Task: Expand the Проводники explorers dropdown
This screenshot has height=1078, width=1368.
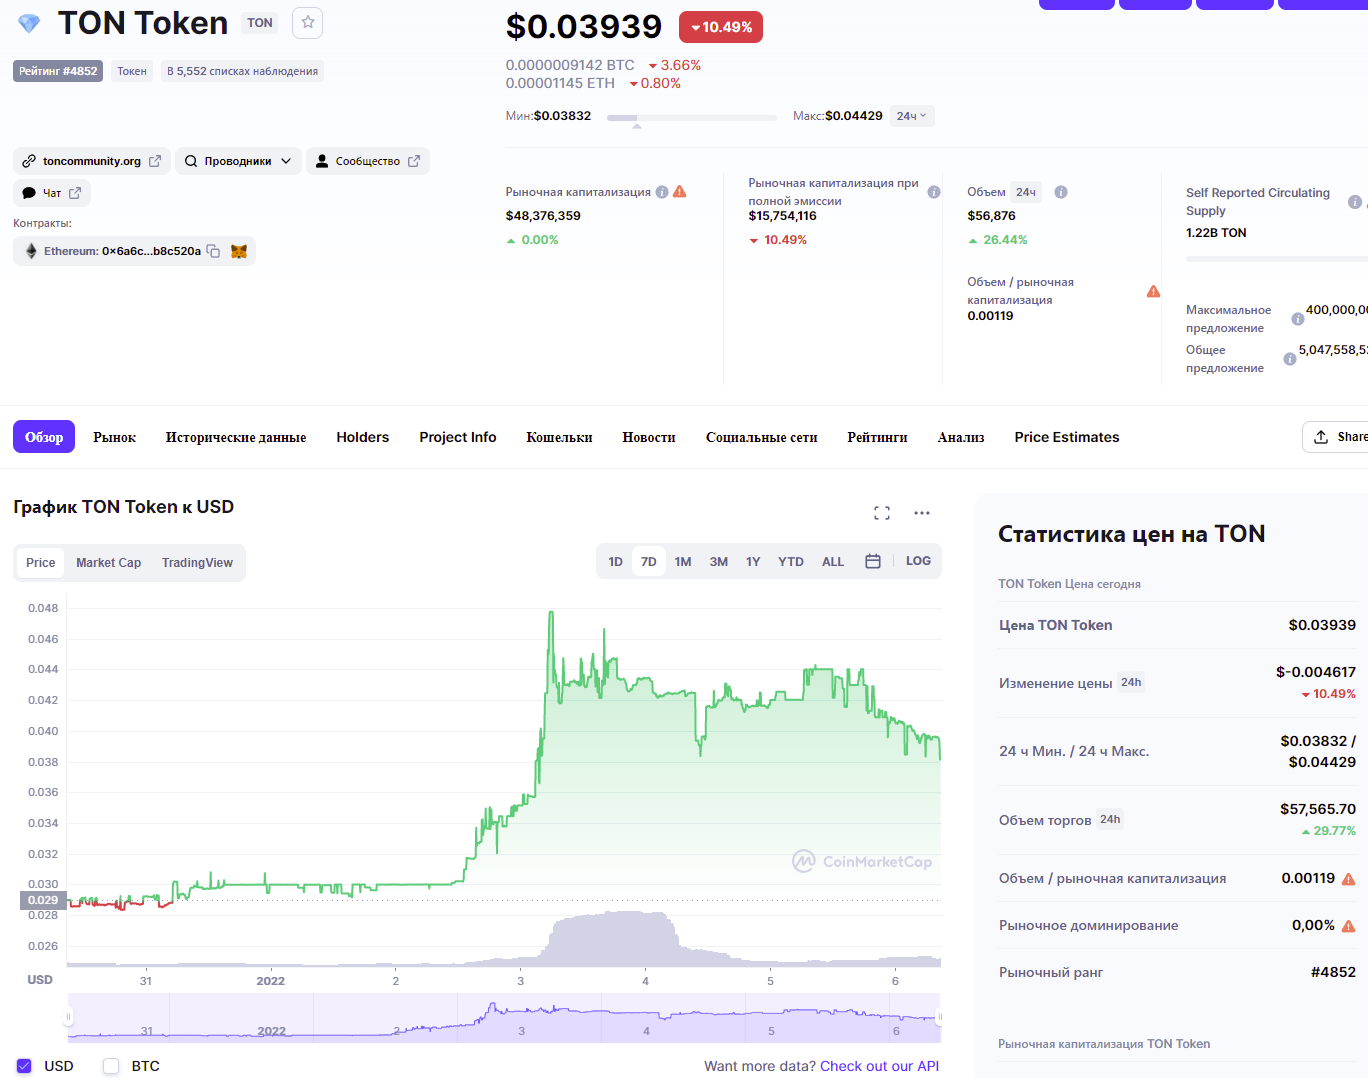Action: point(238,161)
